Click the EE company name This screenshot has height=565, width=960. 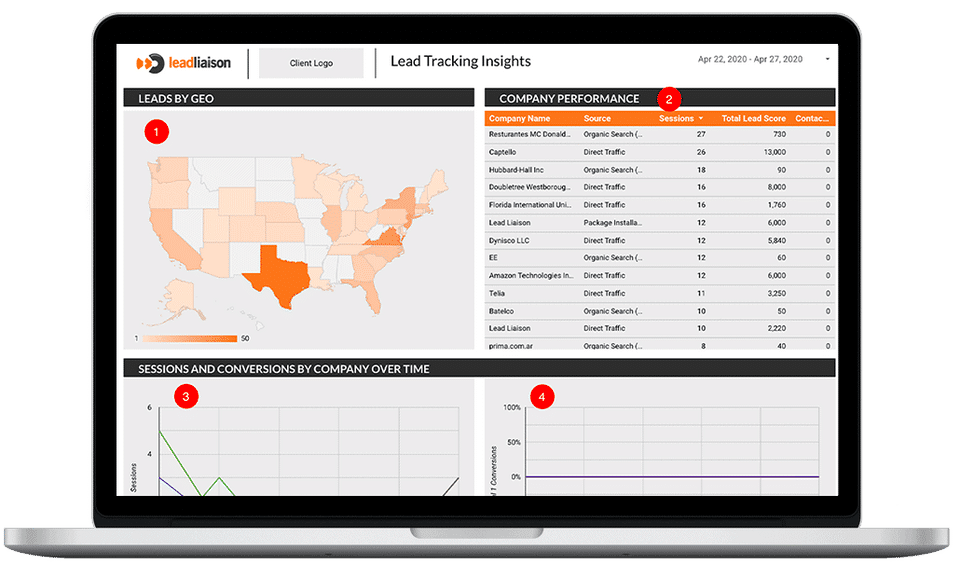click(x=493, y=258)
